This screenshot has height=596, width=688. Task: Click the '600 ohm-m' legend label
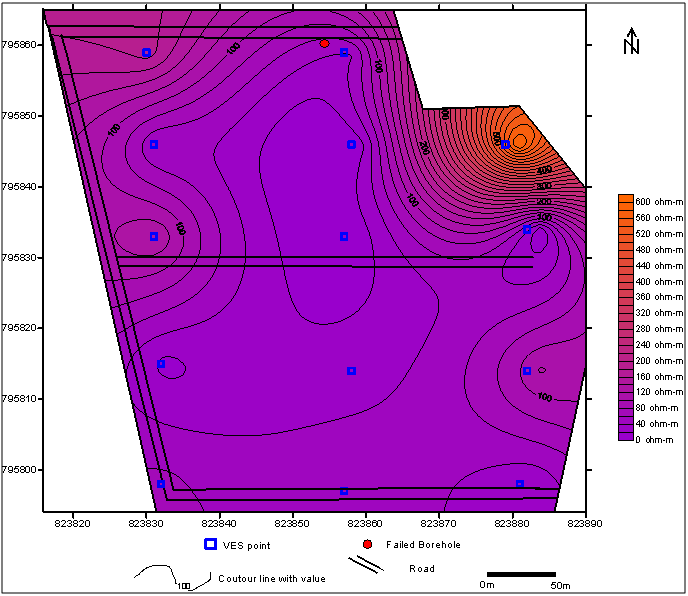coord(655,202)
